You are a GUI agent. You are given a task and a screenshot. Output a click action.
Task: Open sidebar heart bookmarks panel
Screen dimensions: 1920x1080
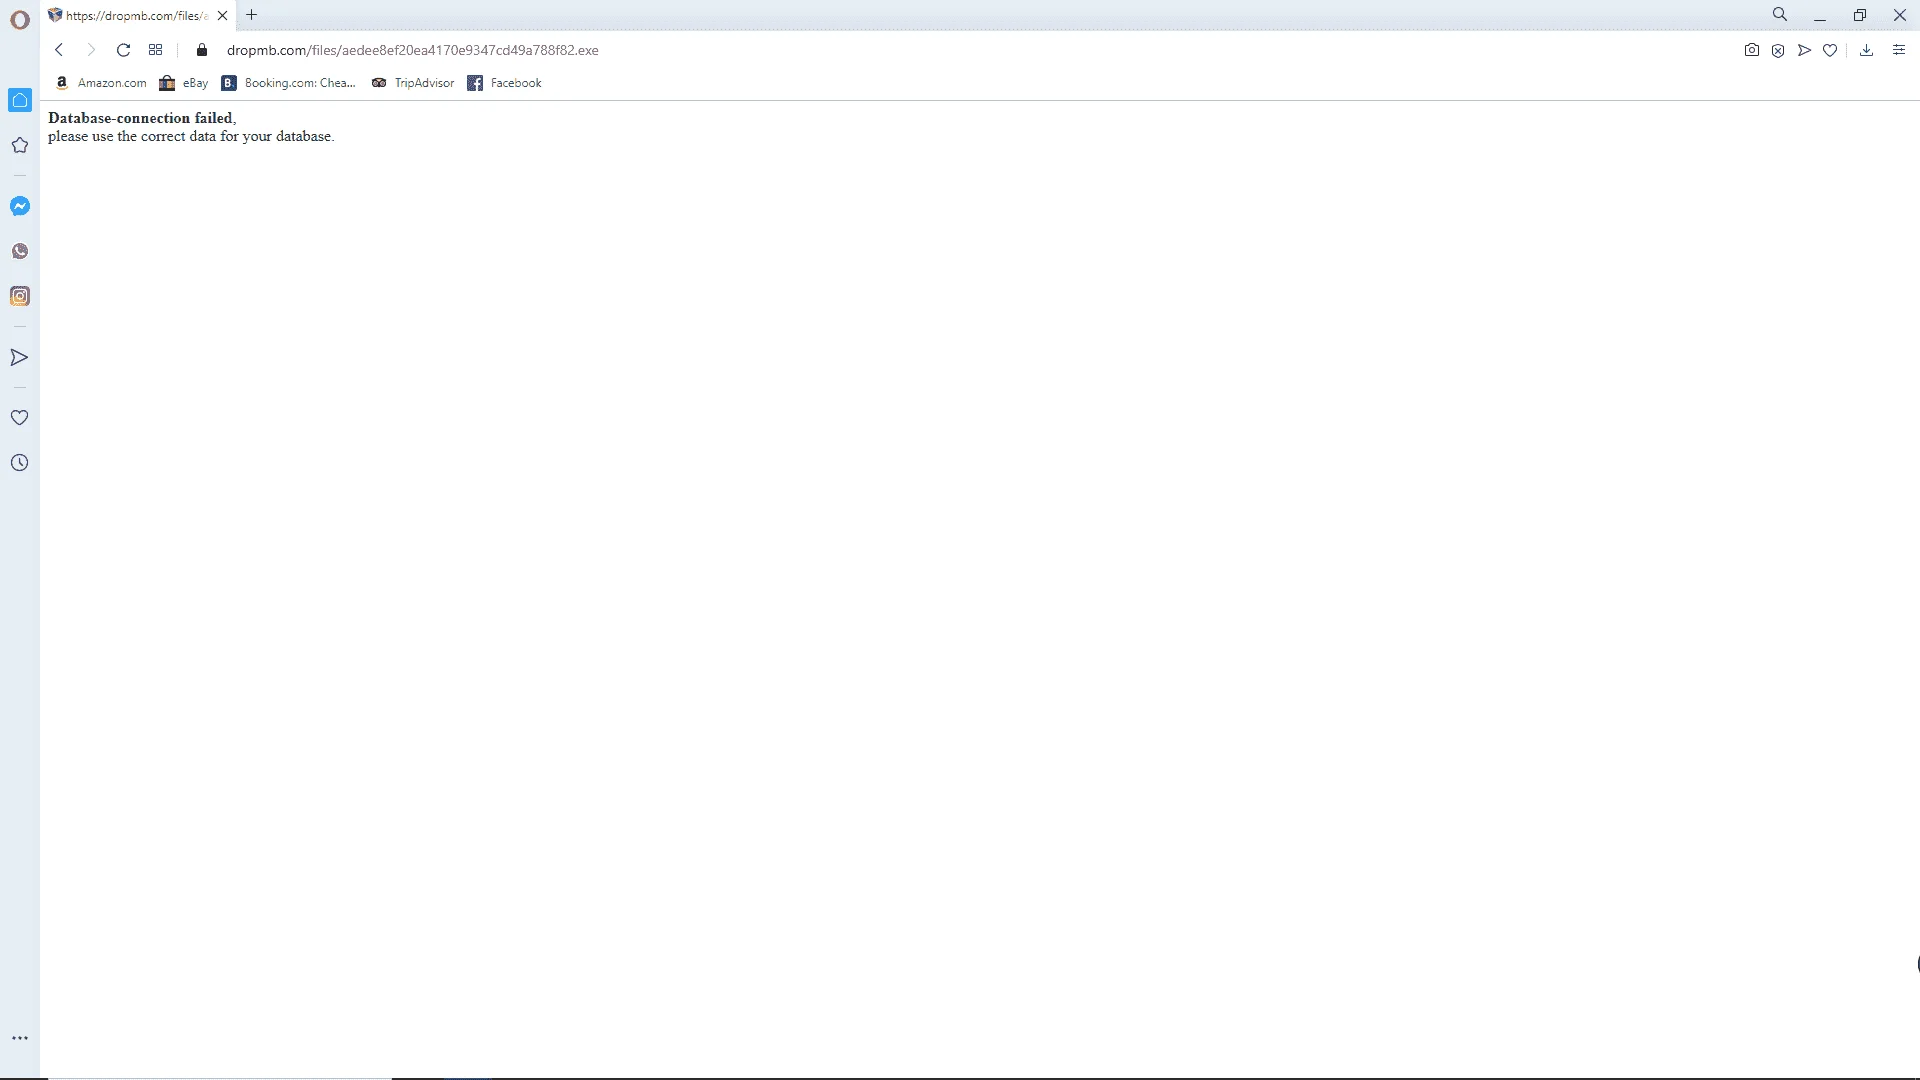tap(20, 417)
